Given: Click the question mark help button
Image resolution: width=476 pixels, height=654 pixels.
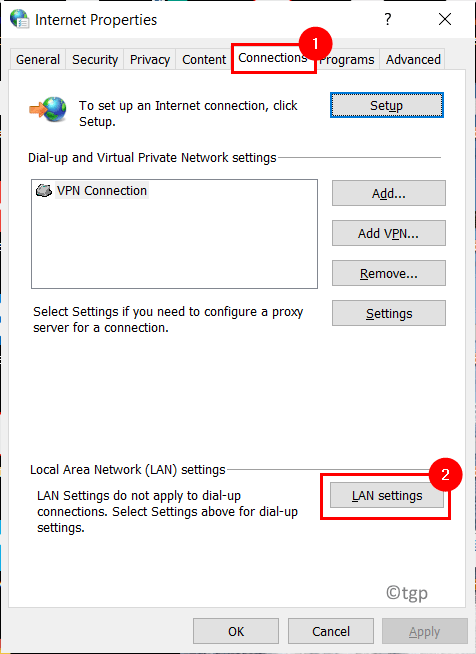Looking at the screenshot, I should (388, 19).
